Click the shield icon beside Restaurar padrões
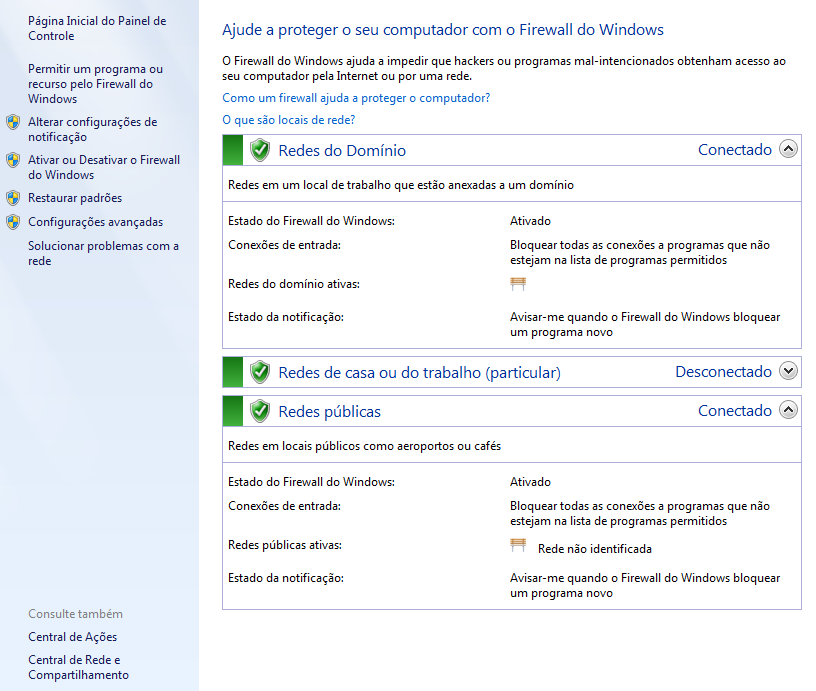 pos(13,198)
